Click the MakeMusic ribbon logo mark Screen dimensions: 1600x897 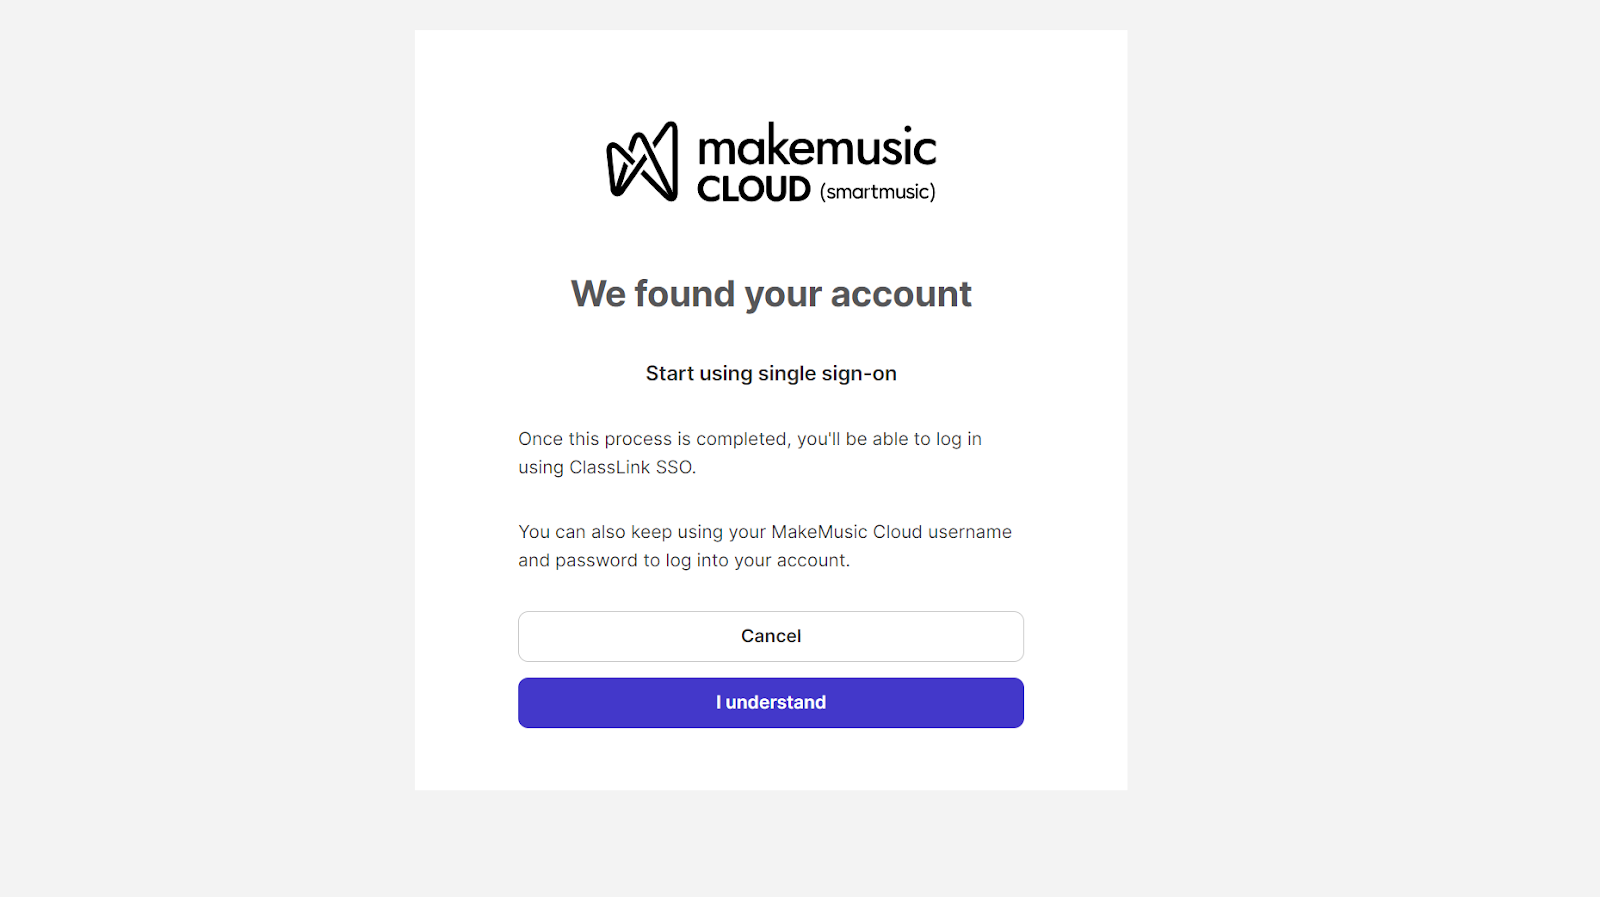642,161
